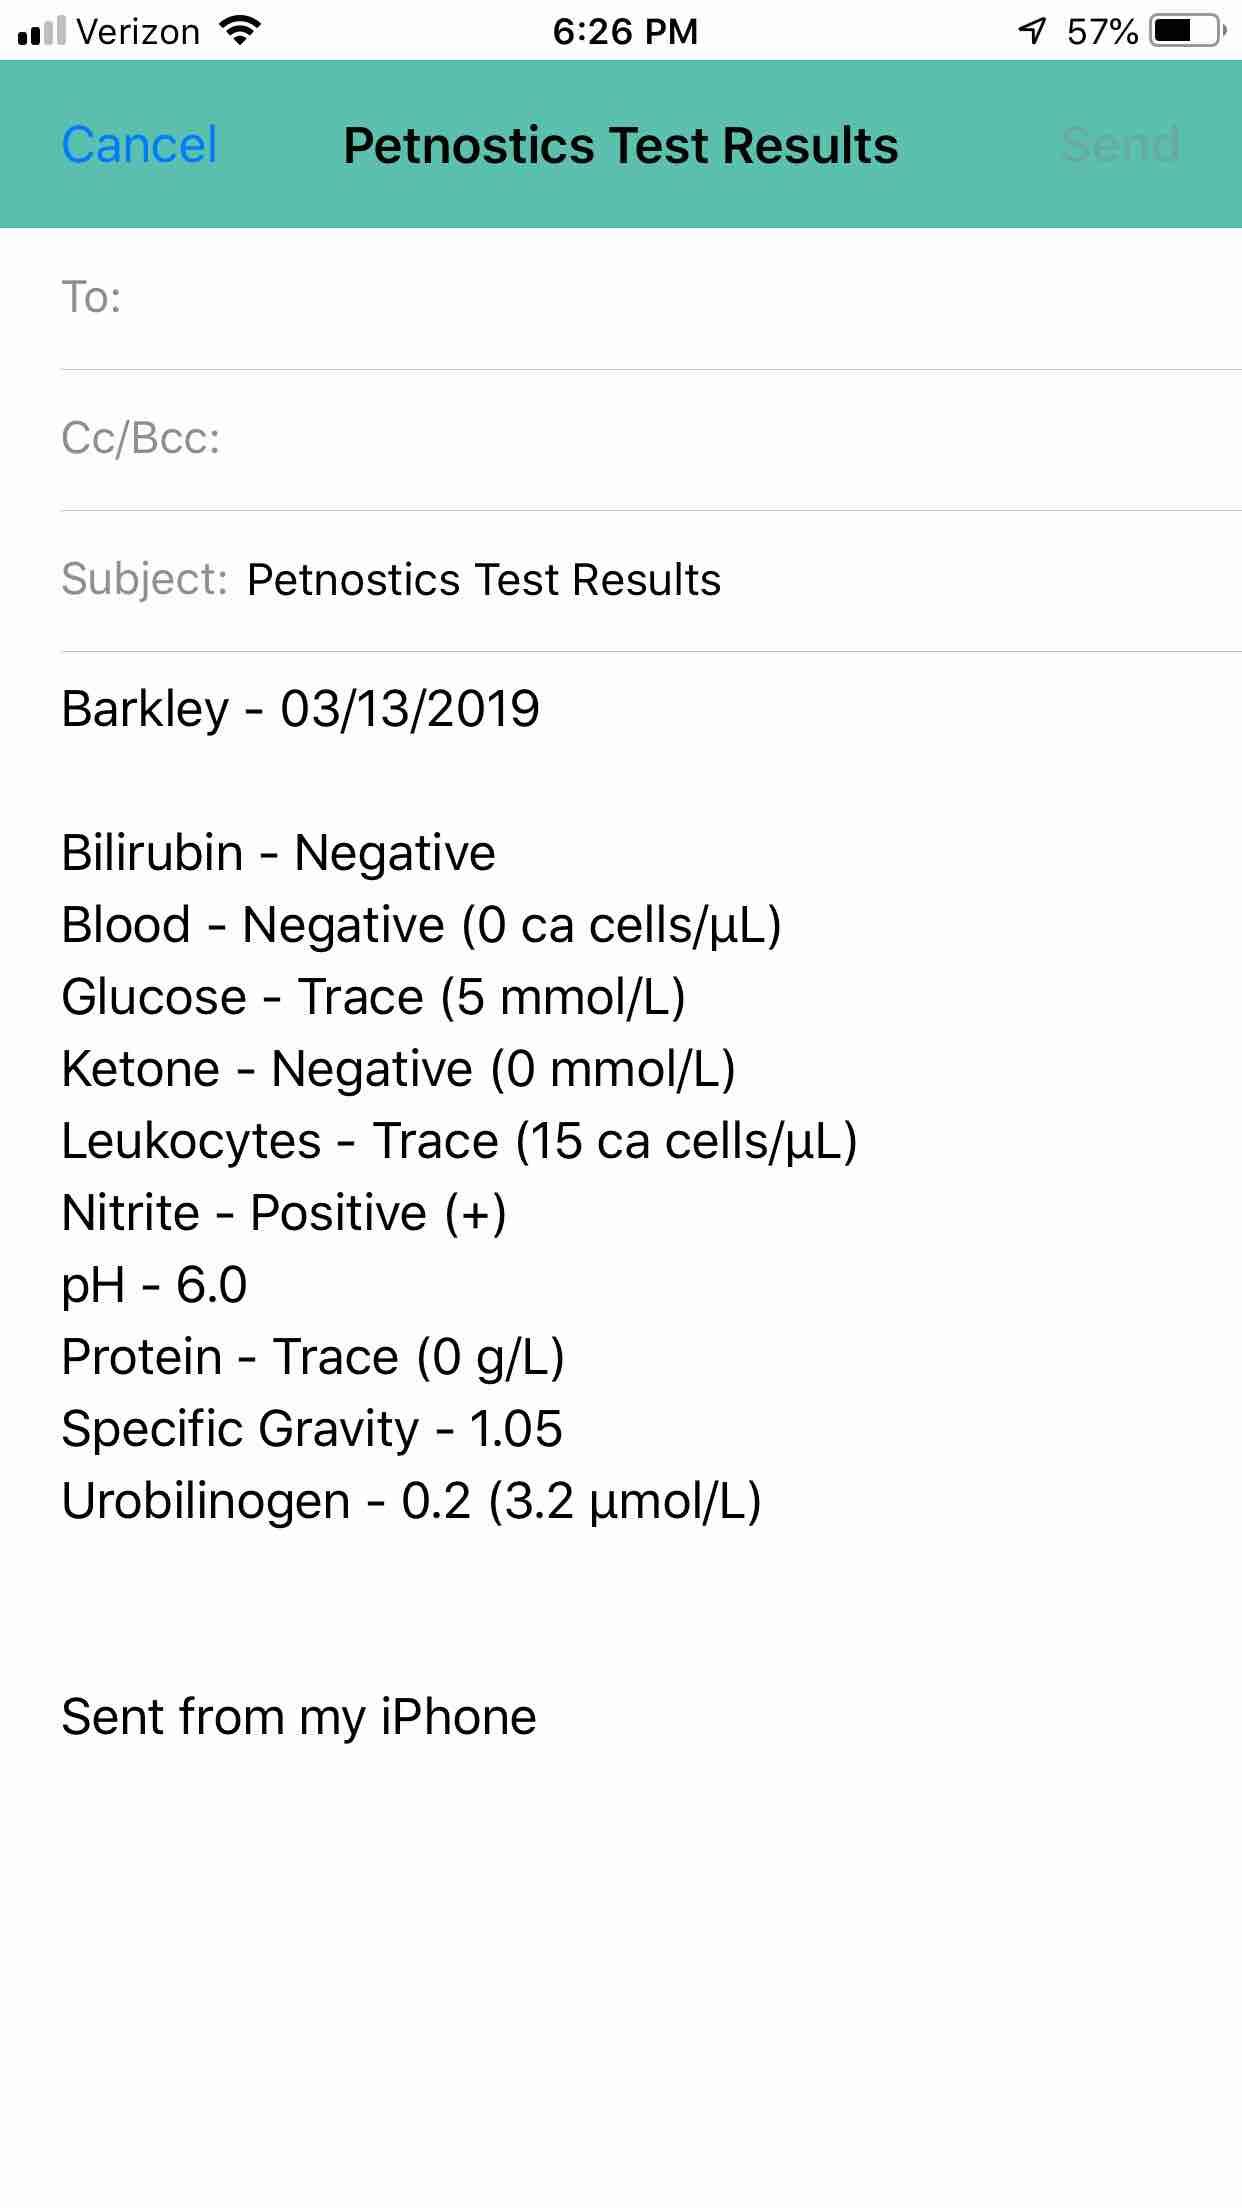Tap the greyed-out Send button
The width and height of the screenshot is (1242, 2208).
(1119, 145)
